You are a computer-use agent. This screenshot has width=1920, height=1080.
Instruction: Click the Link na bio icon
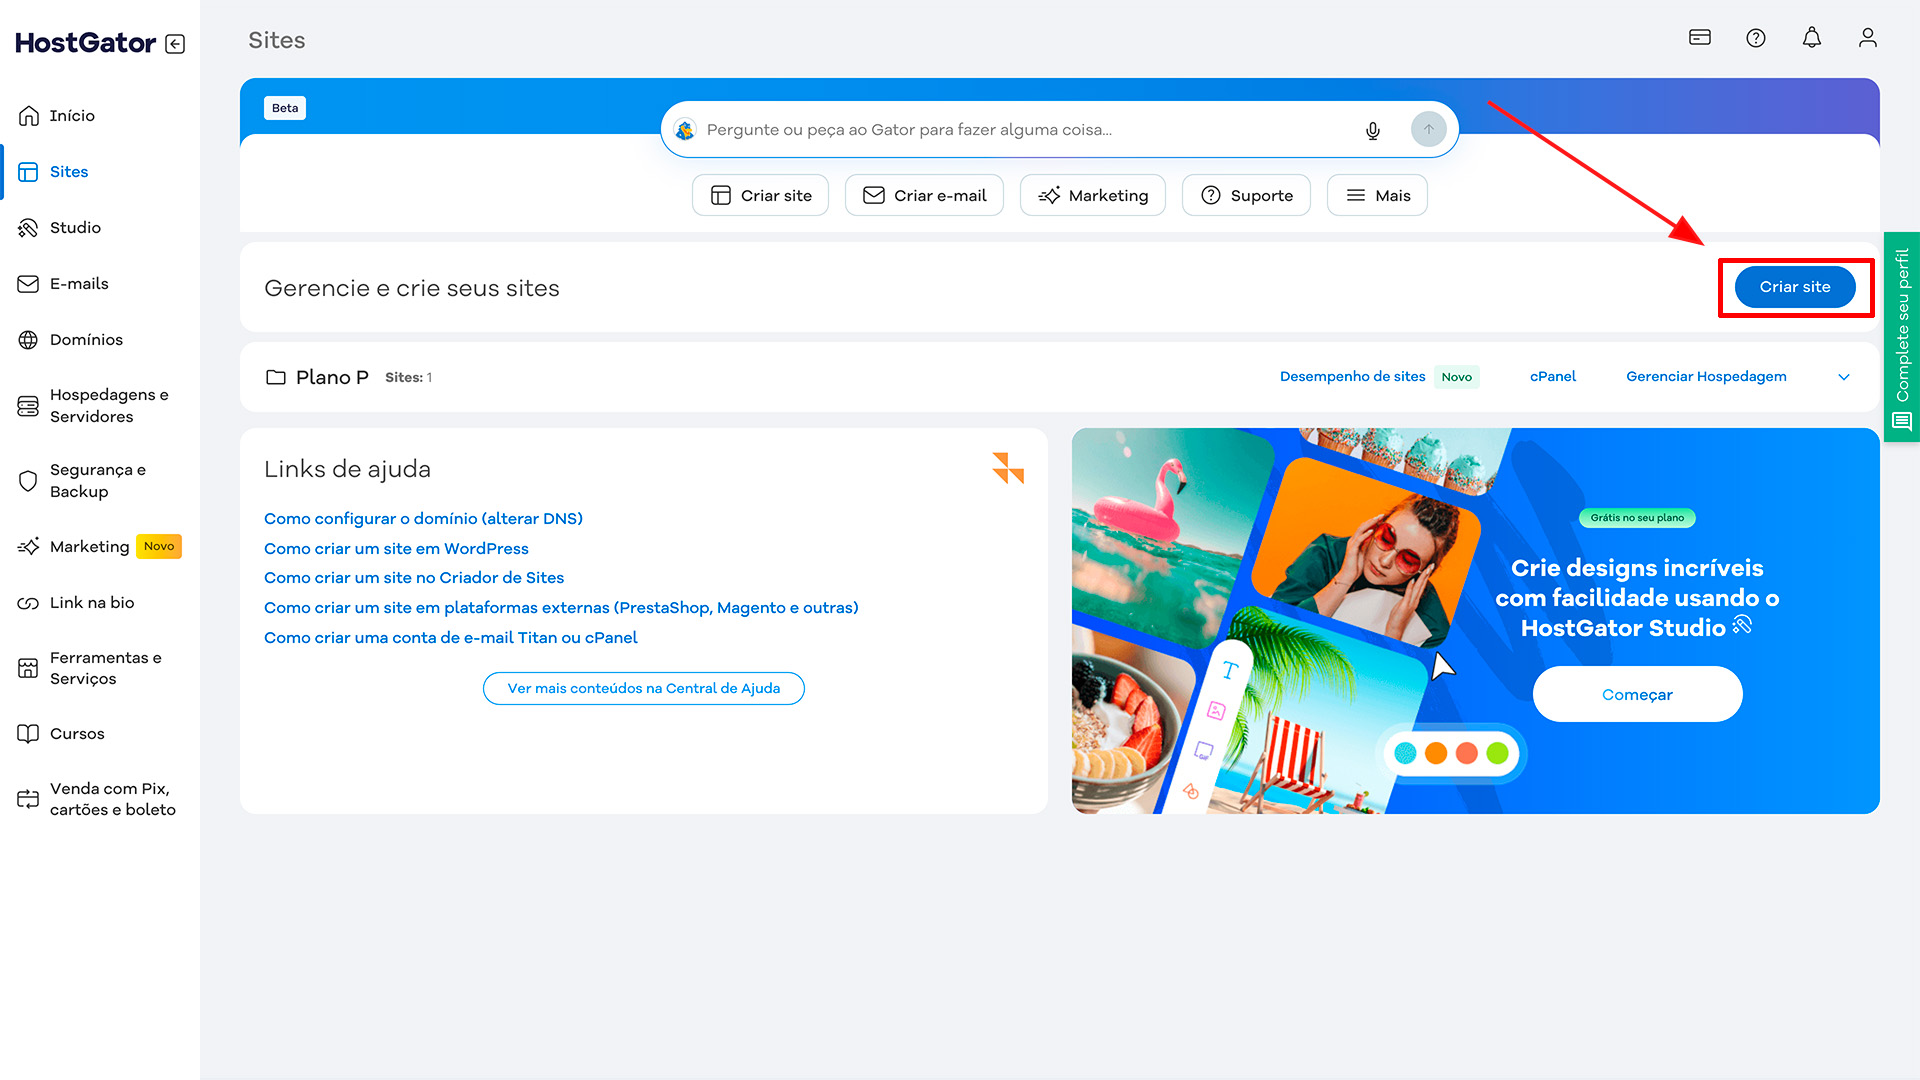click(28, 603)
